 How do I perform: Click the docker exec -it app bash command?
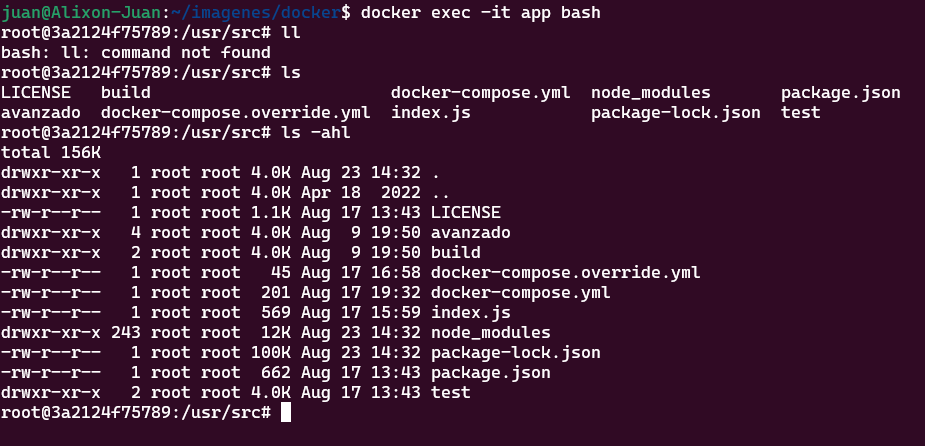coord(480,12)
